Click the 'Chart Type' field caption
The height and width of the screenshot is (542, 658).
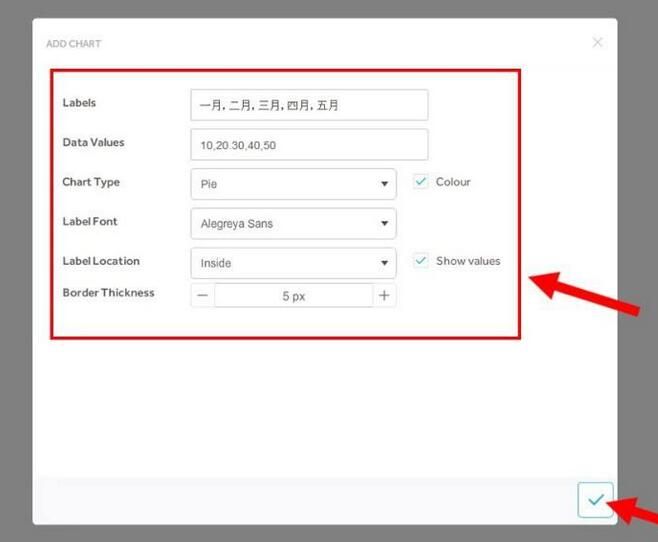click(91, 182)
